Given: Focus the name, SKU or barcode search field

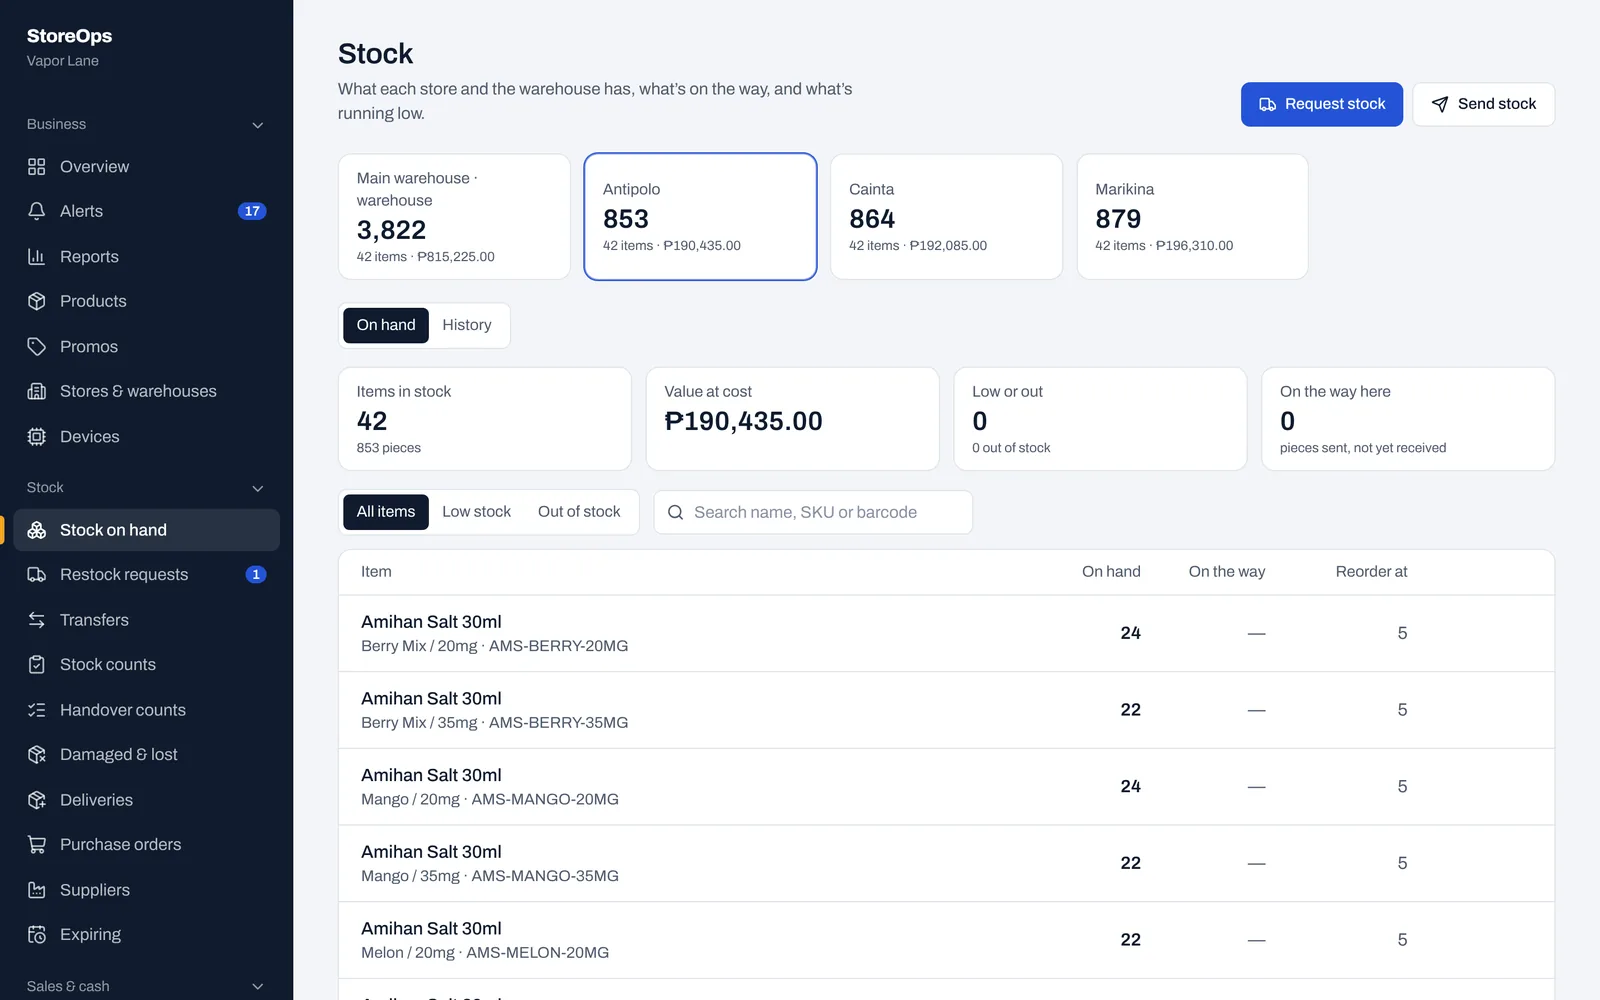Looking at the screenshot, I should (813, 512).
